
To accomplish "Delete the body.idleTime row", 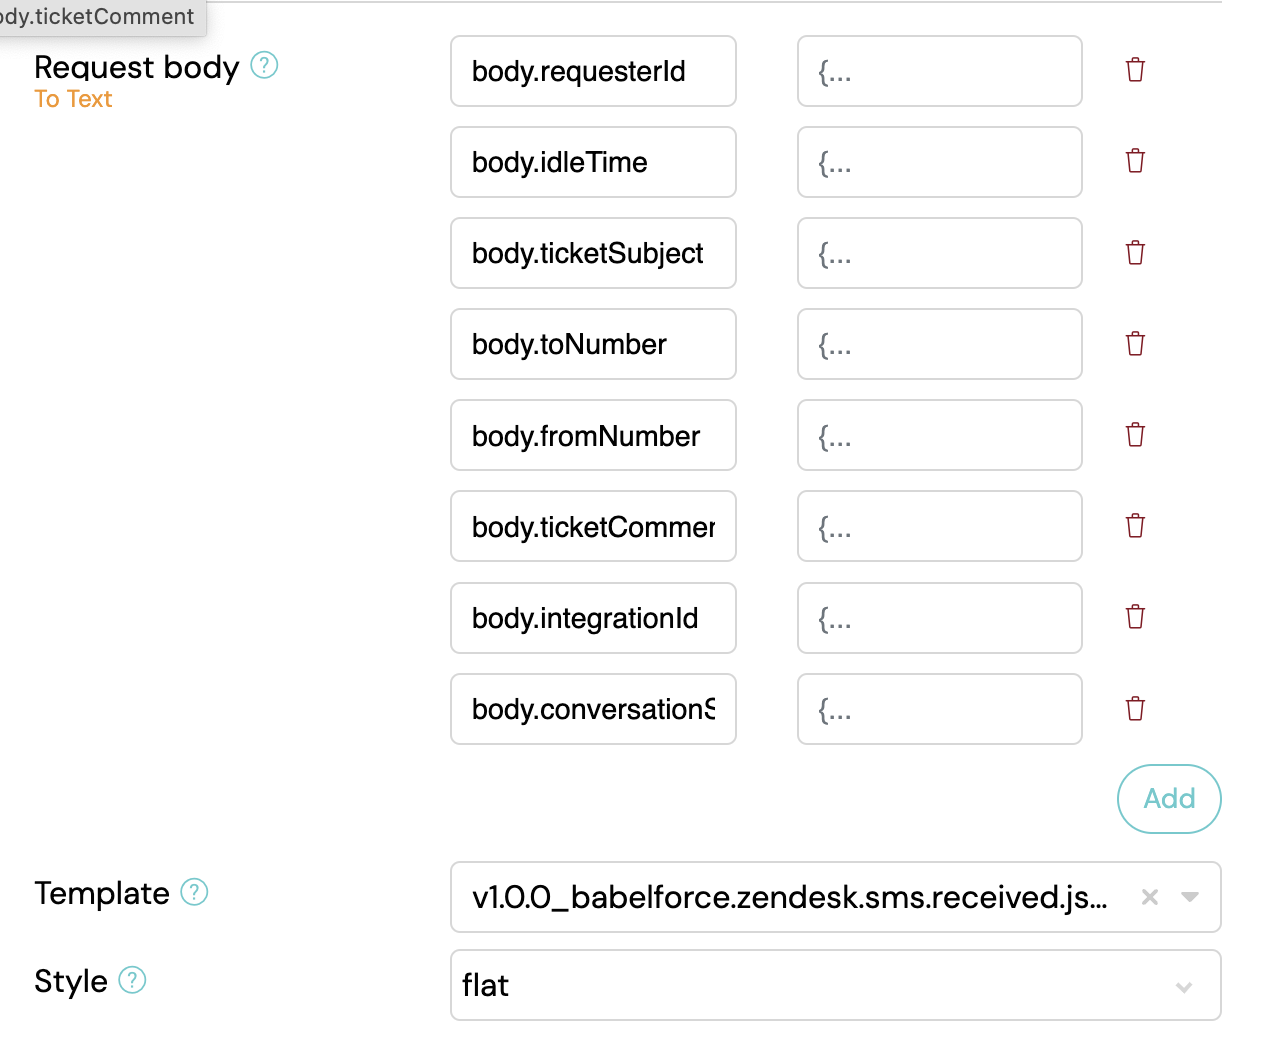I will point(1135,161).
